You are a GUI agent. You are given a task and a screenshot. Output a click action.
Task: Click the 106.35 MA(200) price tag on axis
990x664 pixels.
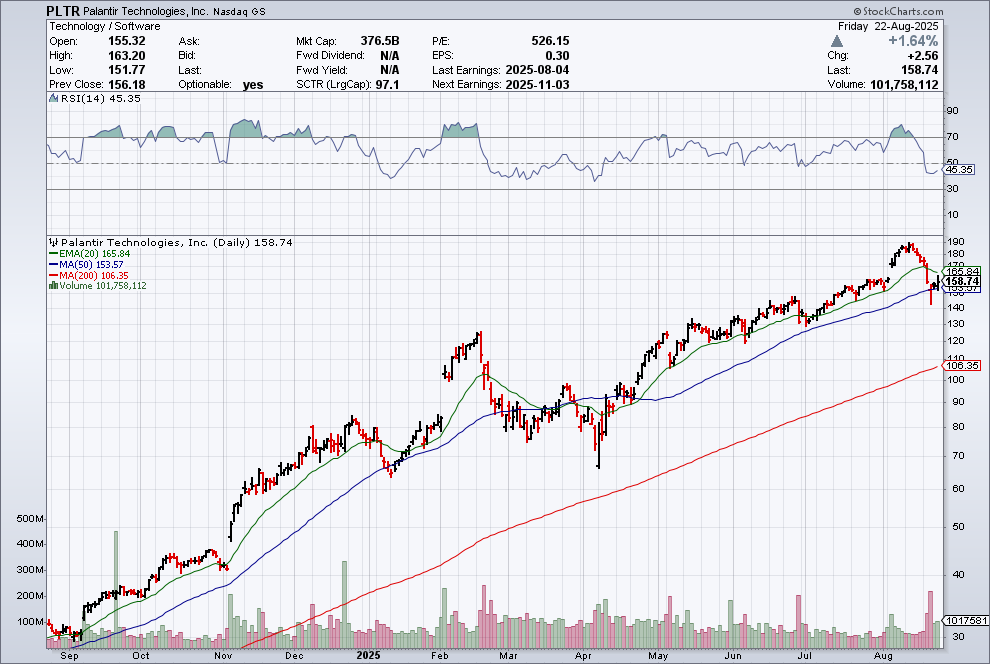click(963, 365)
